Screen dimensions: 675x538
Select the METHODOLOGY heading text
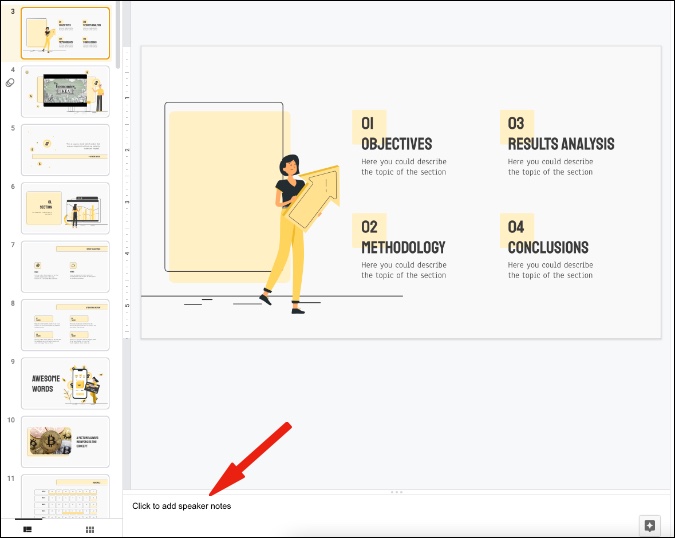pos(403,247)
